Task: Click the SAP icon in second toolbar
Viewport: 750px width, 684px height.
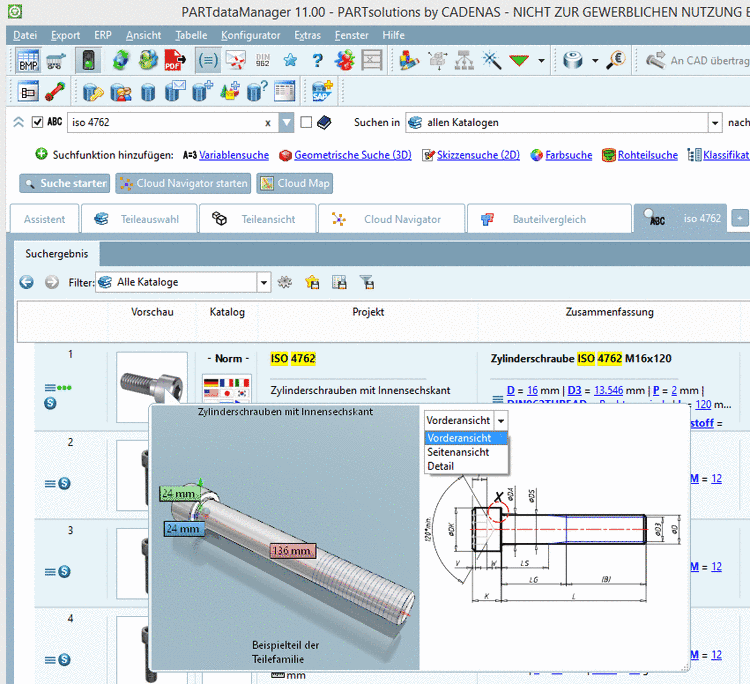Action: [x=322, y=92]
